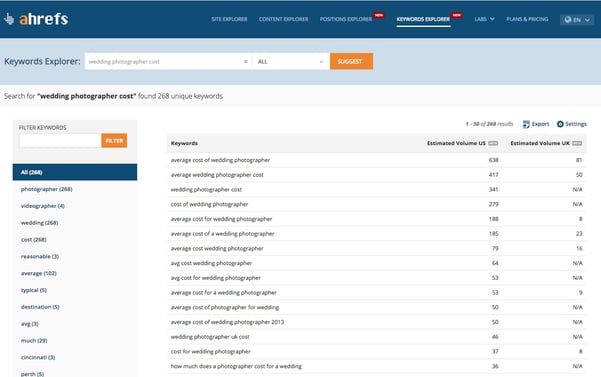601x377 pixels.
Task: Go to Site Explorer
Action: point(229,19)
